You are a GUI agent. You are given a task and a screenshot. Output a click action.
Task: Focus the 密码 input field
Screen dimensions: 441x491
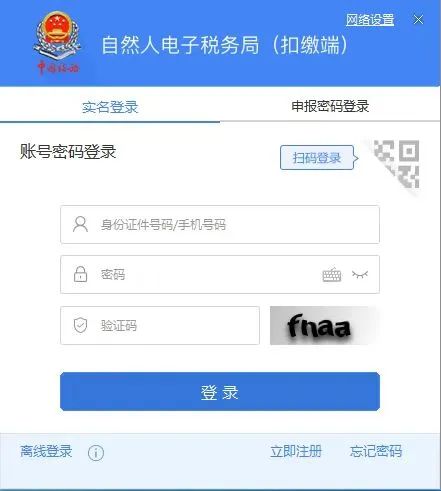pos(220,275)
